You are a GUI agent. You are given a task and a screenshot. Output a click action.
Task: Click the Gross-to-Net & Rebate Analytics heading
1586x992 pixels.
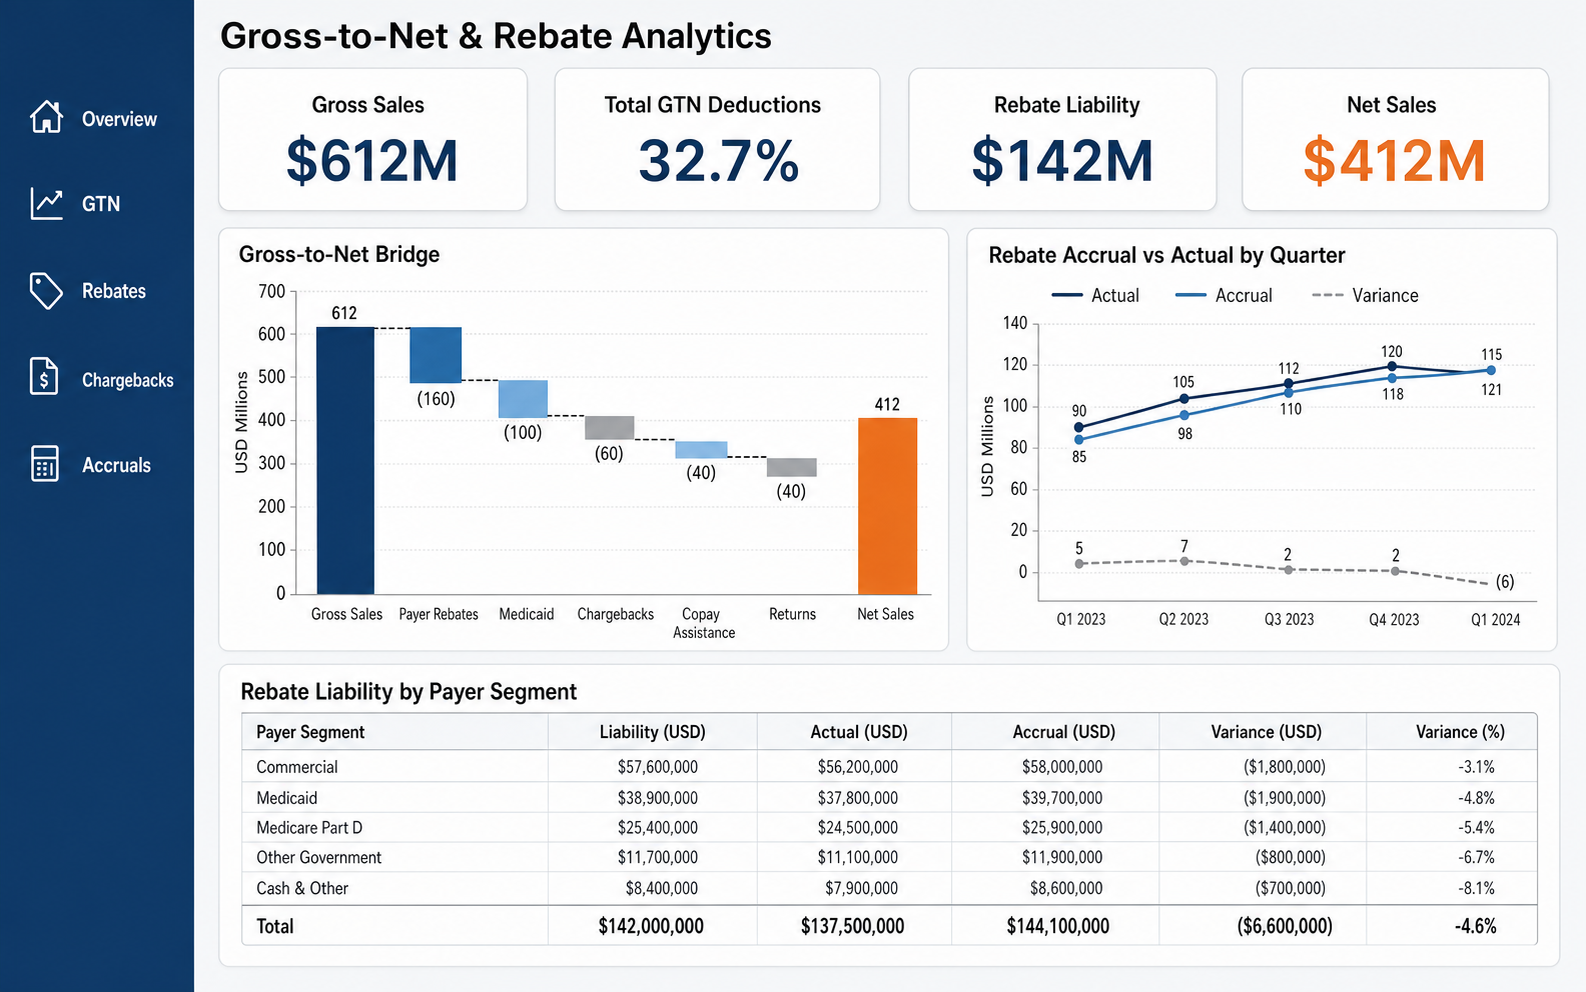(x=496, y=36)
